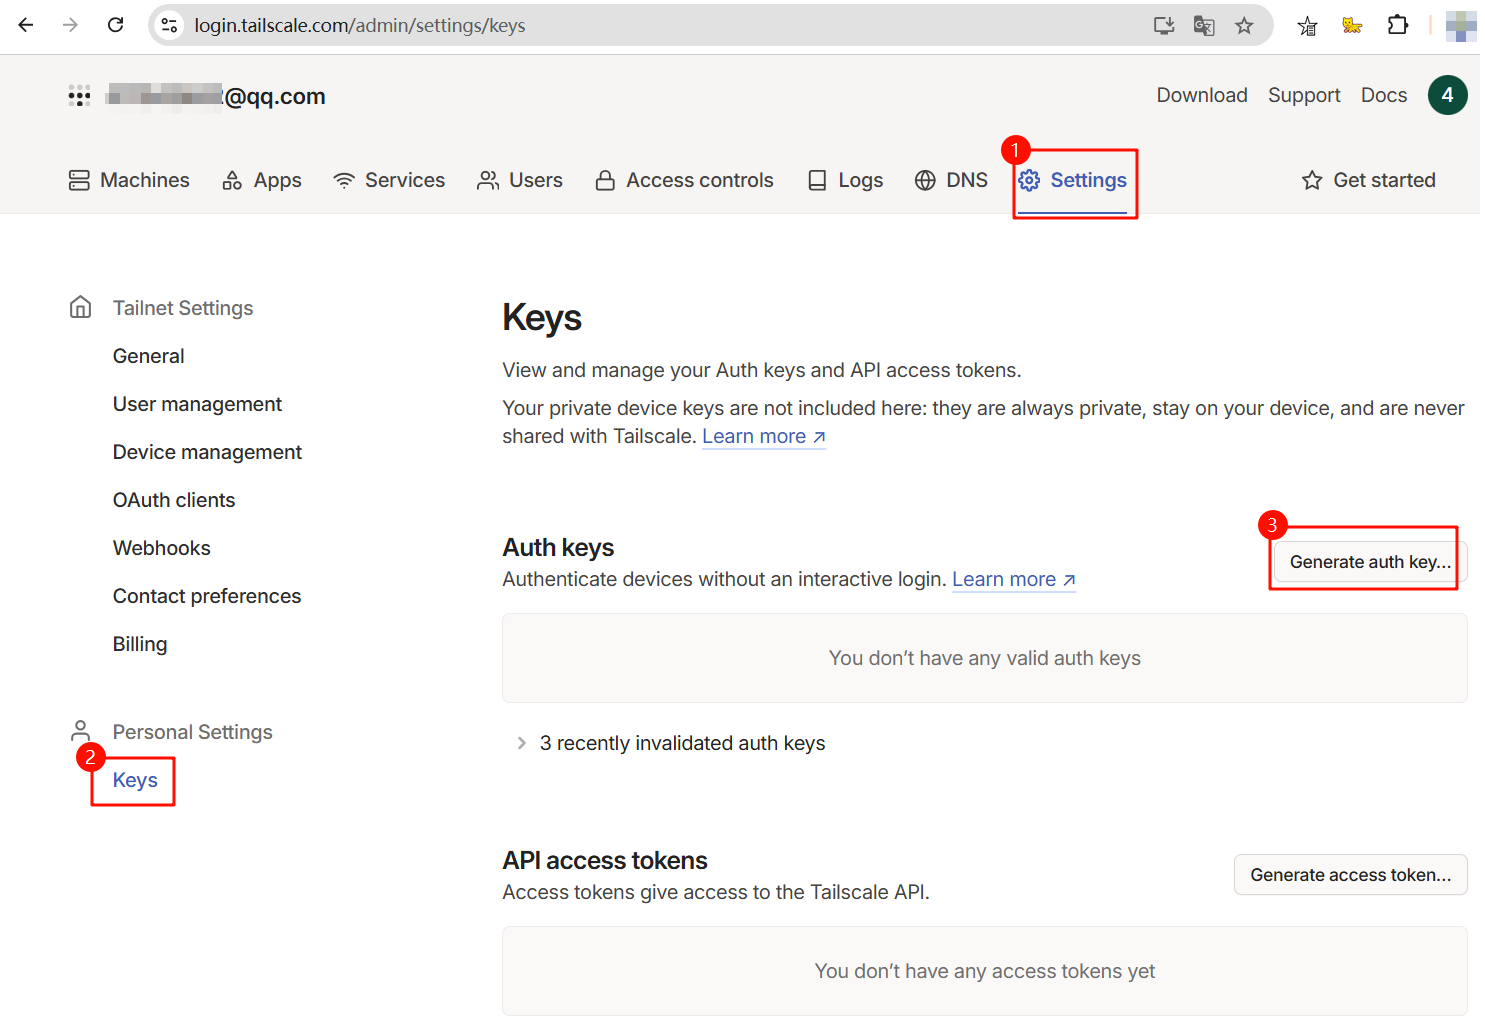Click the account email name in header
This screenshot has height=1036, width=1485.
(x=216, y=96)
